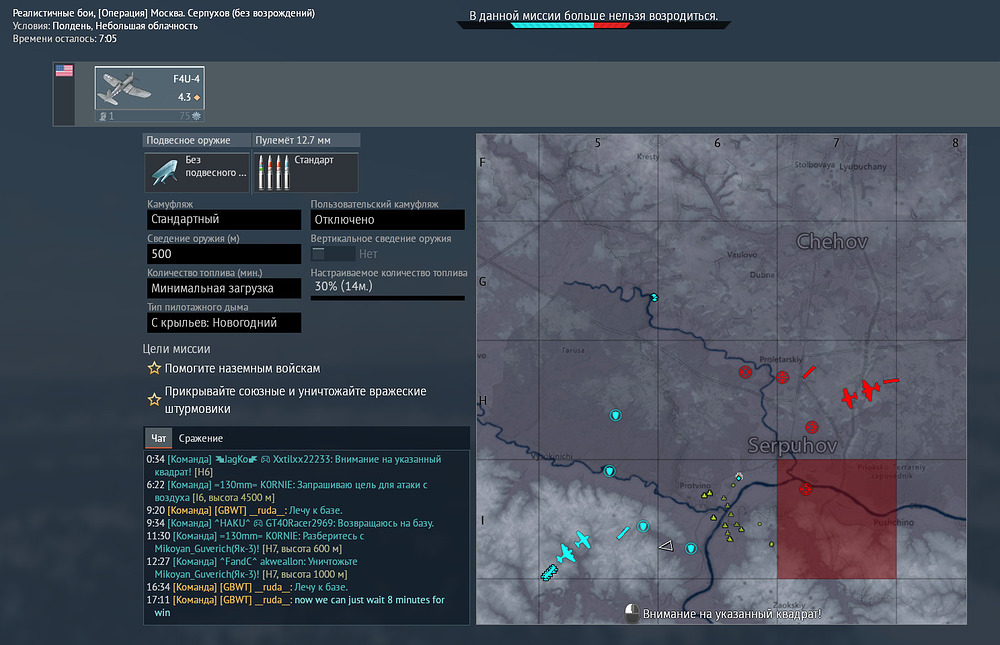1000x645 pixels.
Task: Open the Камуфляж Стандартный dropdown
Action: click(224, 219)
